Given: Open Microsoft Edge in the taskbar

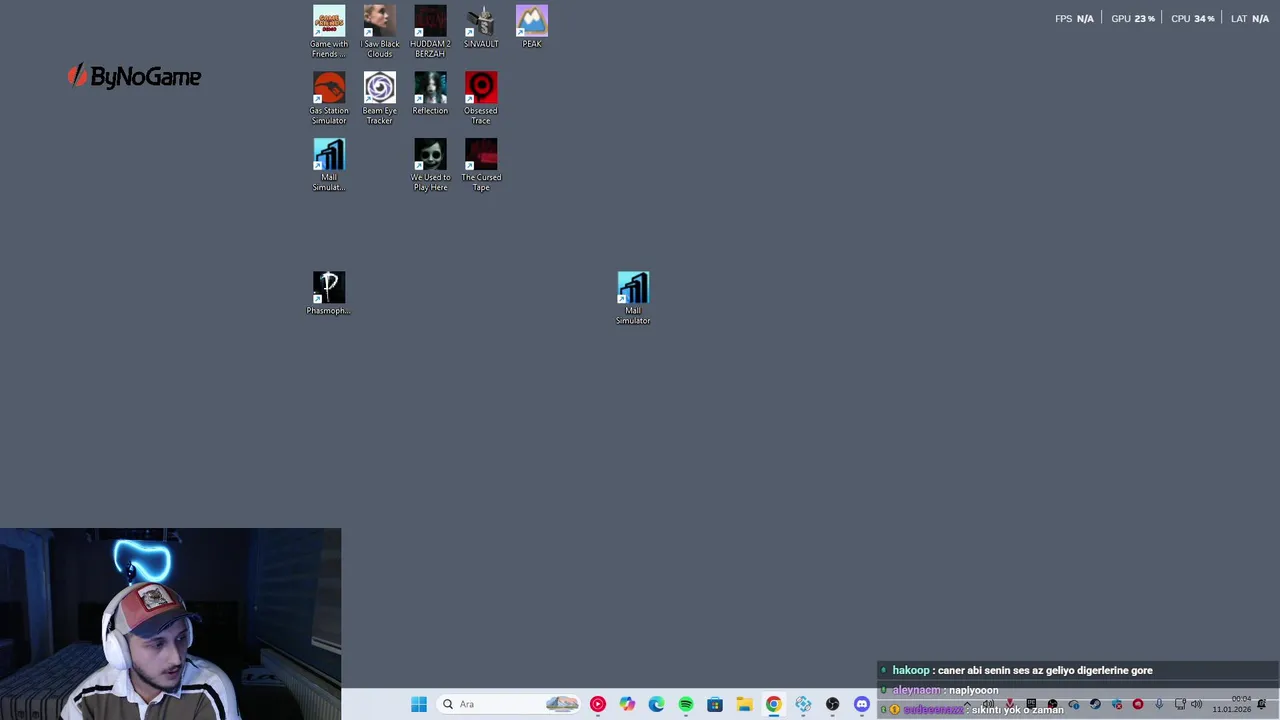Looking at the screenshot, I should tap(656, 704).
